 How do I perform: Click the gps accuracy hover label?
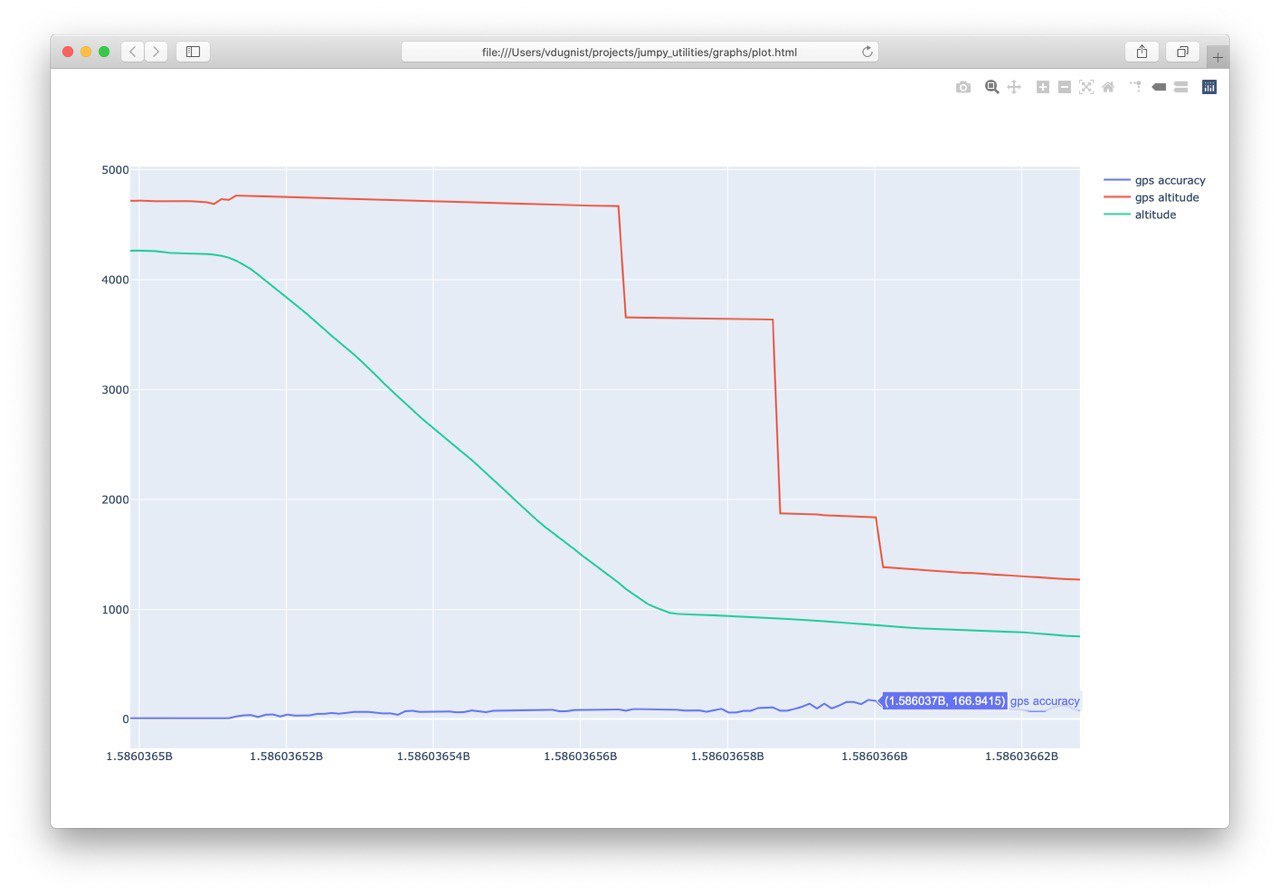pyautogui.click(x=1045, y=701)
